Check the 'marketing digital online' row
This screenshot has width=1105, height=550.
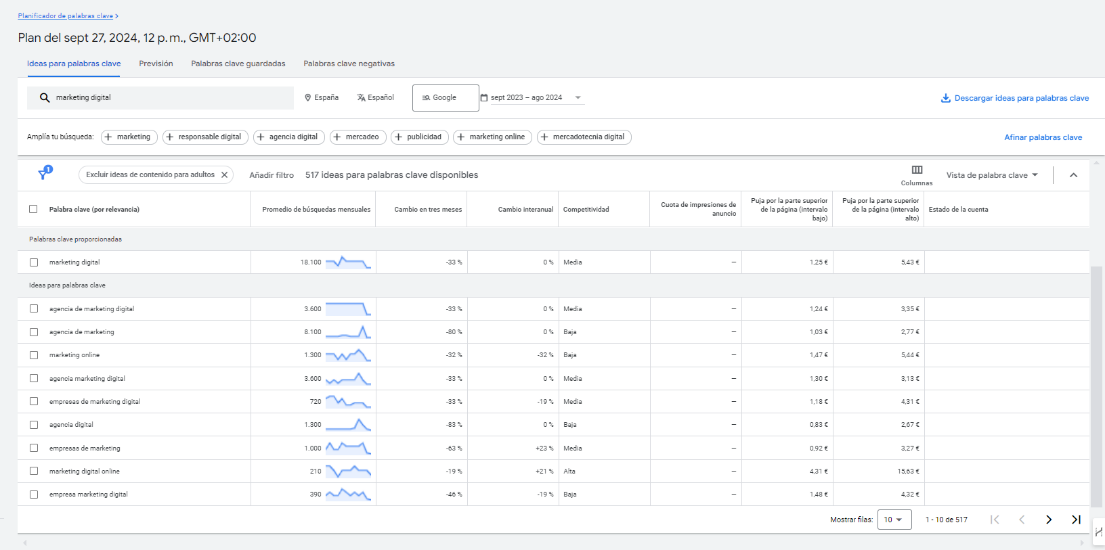coord(33,471)
